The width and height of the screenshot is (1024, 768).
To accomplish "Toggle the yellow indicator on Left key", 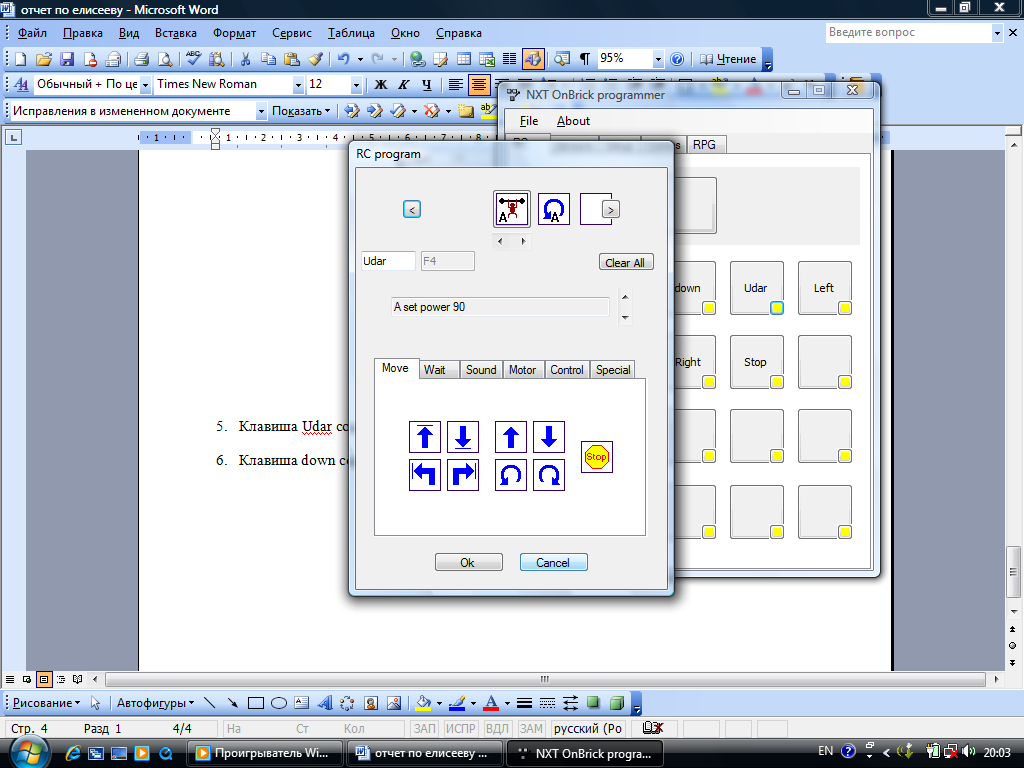I will click(x=844, y=308).
